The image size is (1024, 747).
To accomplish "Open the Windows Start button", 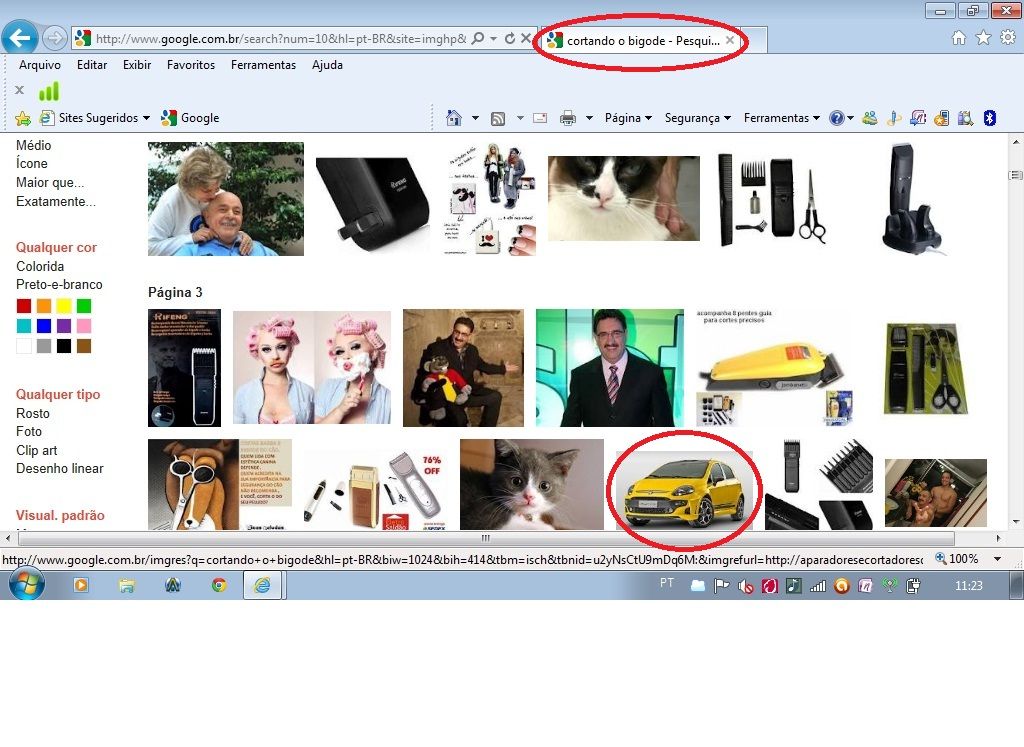I will tap(25, 585).
